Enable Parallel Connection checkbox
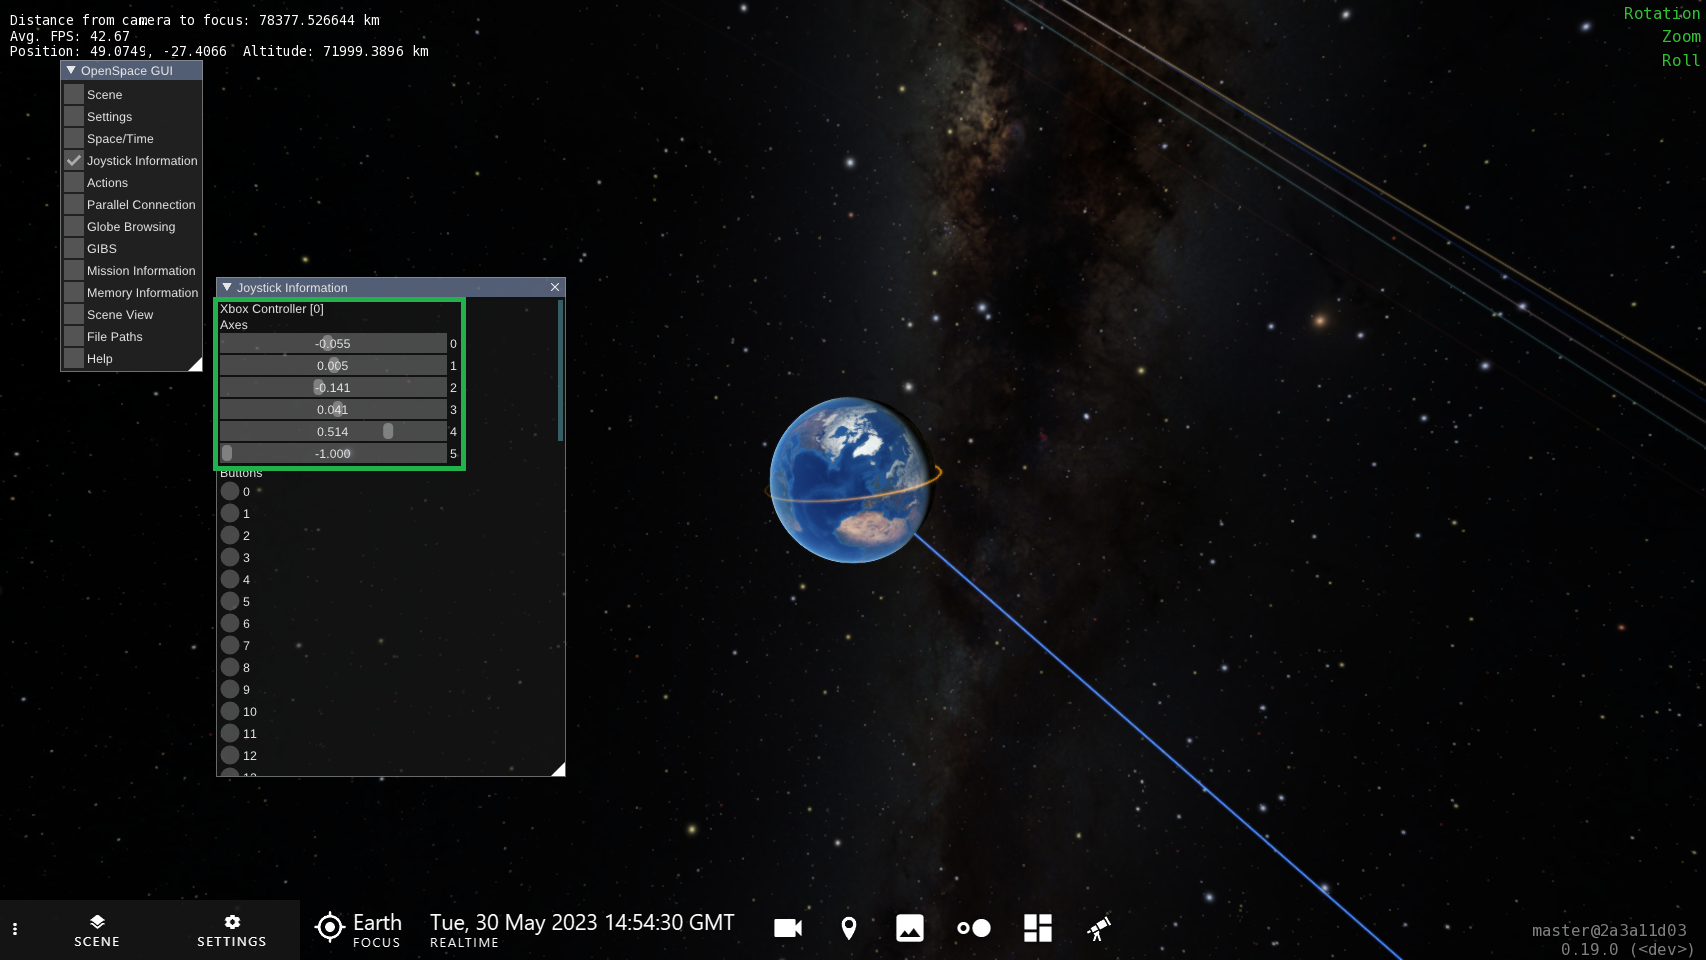 pos(74,204)
